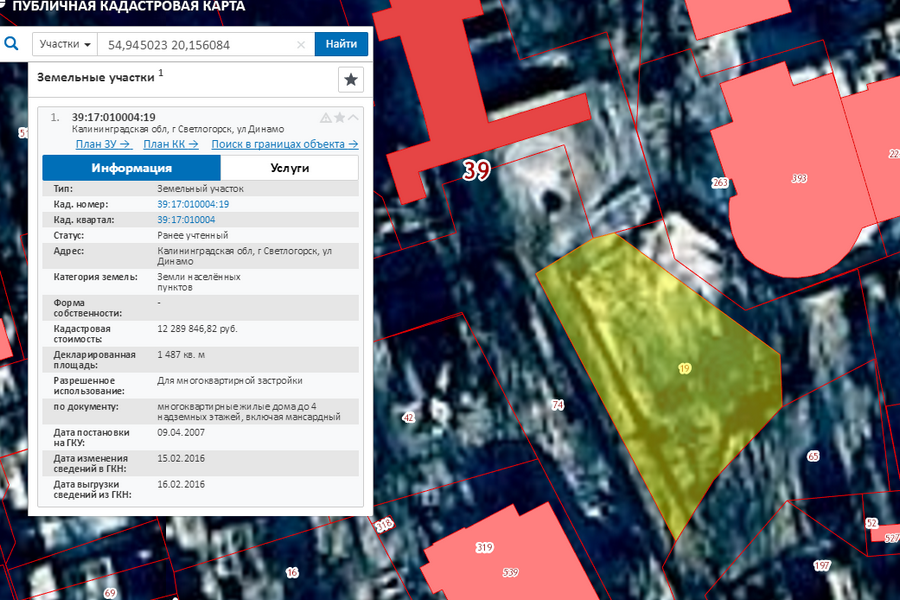Click Поиск в границах объекта link
This screenshot has height=600, width=900.
(285, 144)
